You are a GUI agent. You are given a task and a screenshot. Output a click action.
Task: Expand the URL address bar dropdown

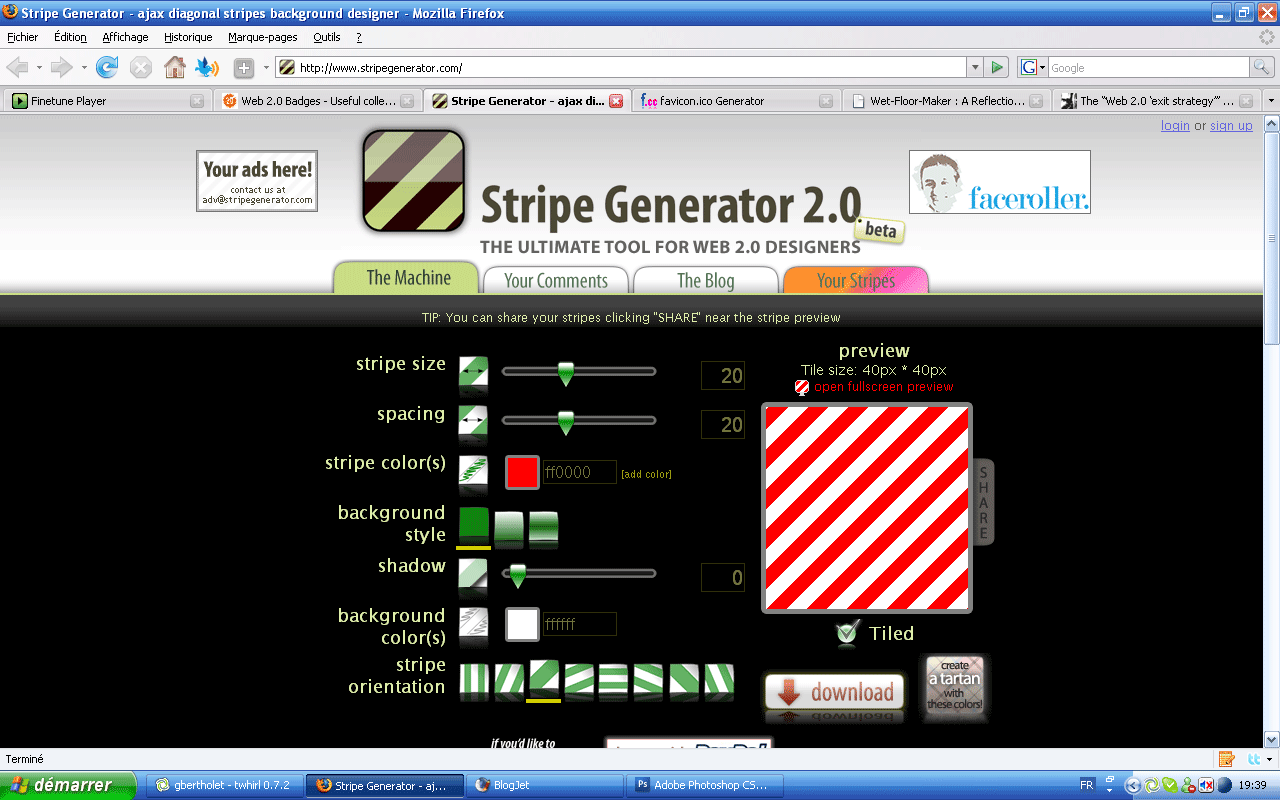click(975, 68)
